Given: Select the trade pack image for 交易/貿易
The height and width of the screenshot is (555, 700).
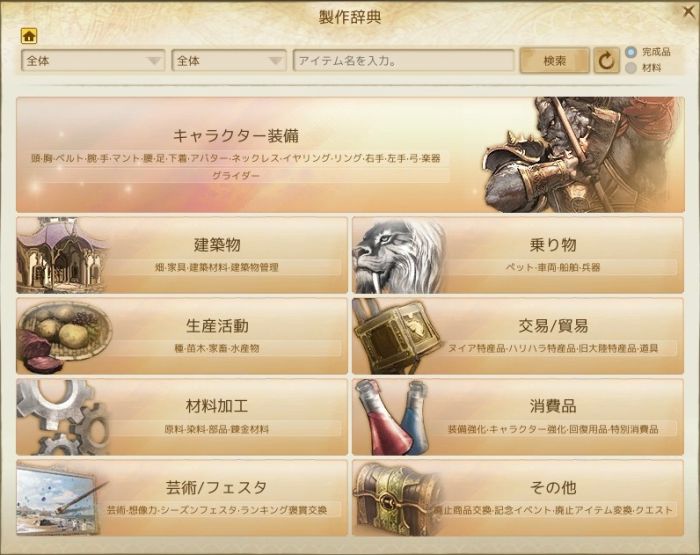Looking at the screenshot, I should 398,336.
